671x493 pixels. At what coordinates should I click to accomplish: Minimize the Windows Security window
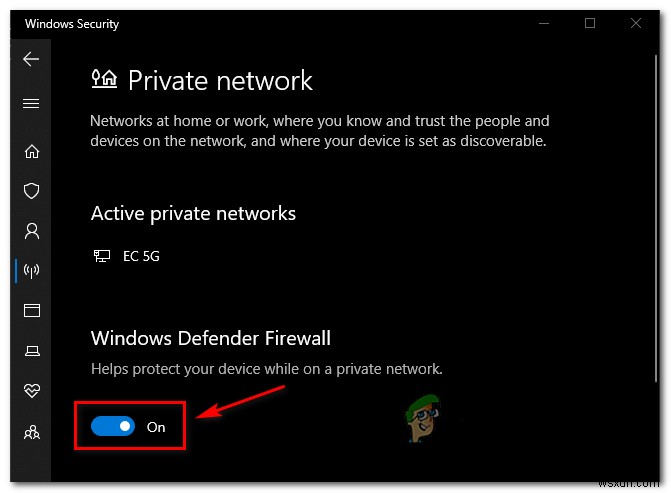(x=544, y=21)
